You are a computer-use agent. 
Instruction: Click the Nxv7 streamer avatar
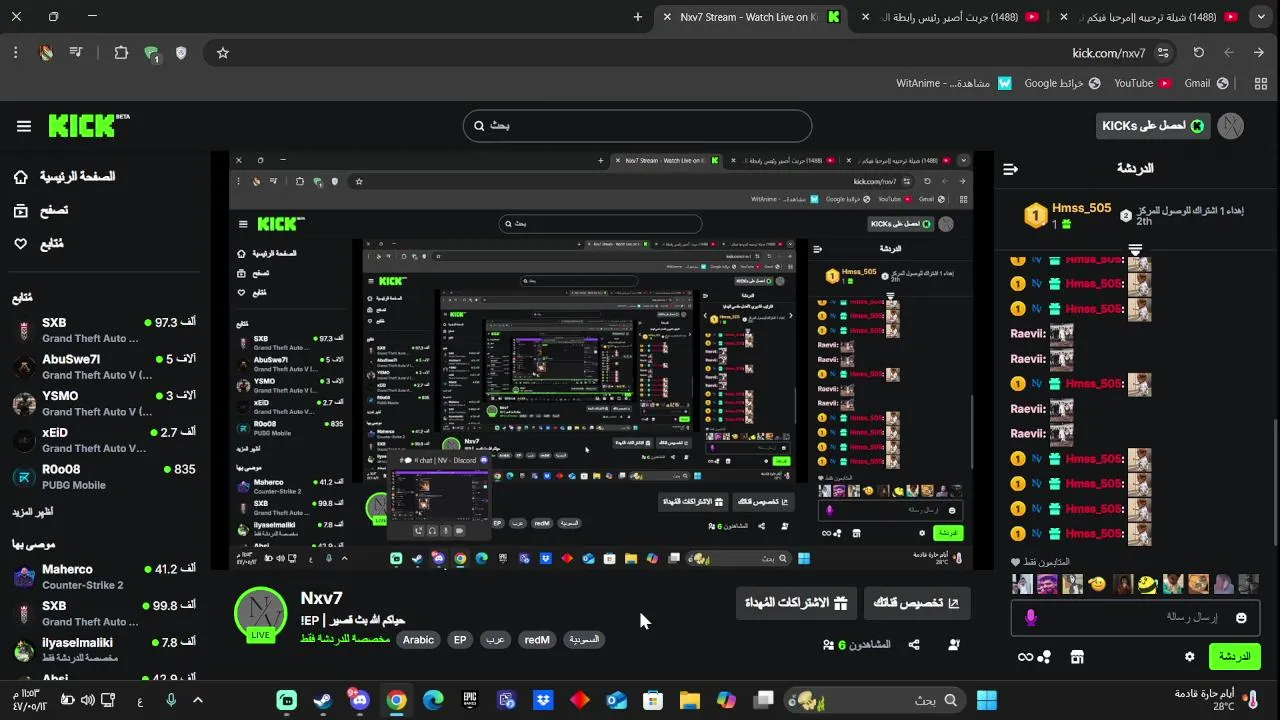coord(260,613)
